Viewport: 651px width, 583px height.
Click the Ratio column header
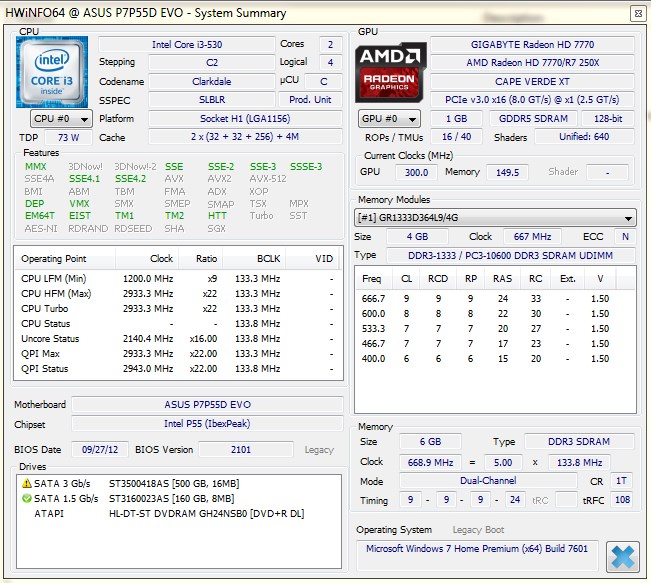tap(201, 258)
